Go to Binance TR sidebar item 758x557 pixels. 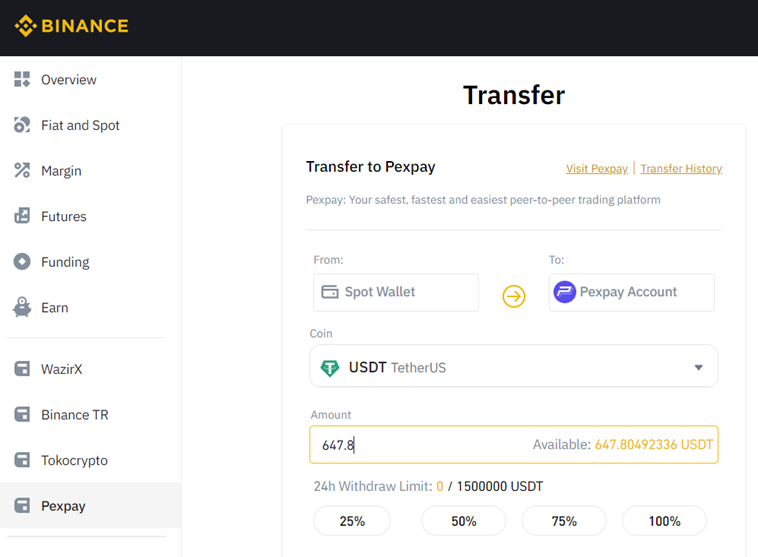[74, 415]
